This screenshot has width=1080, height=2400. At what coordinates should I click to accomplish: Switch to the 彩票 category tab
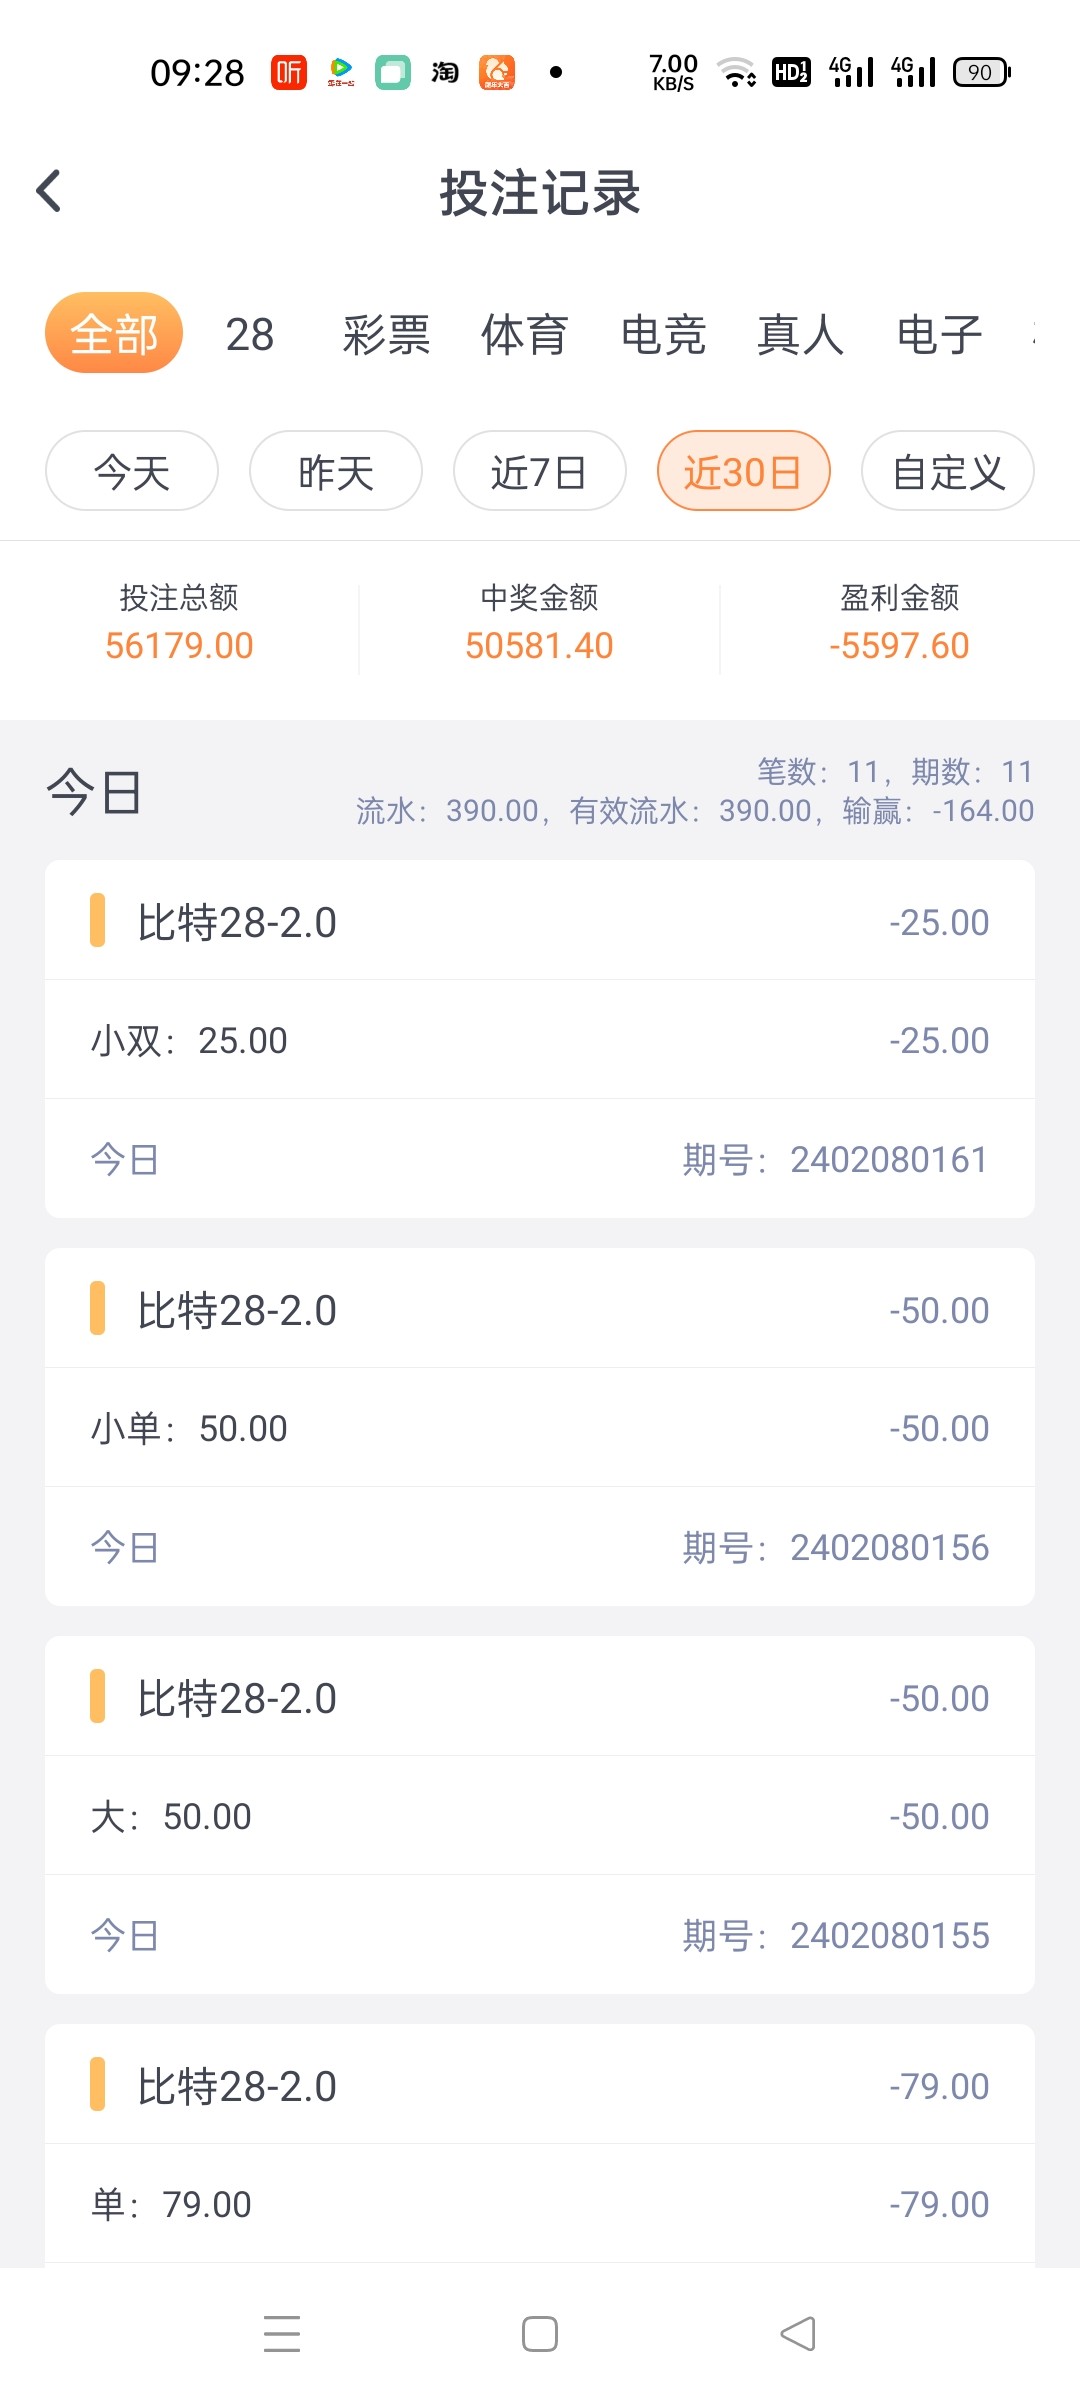pos(386,334)
